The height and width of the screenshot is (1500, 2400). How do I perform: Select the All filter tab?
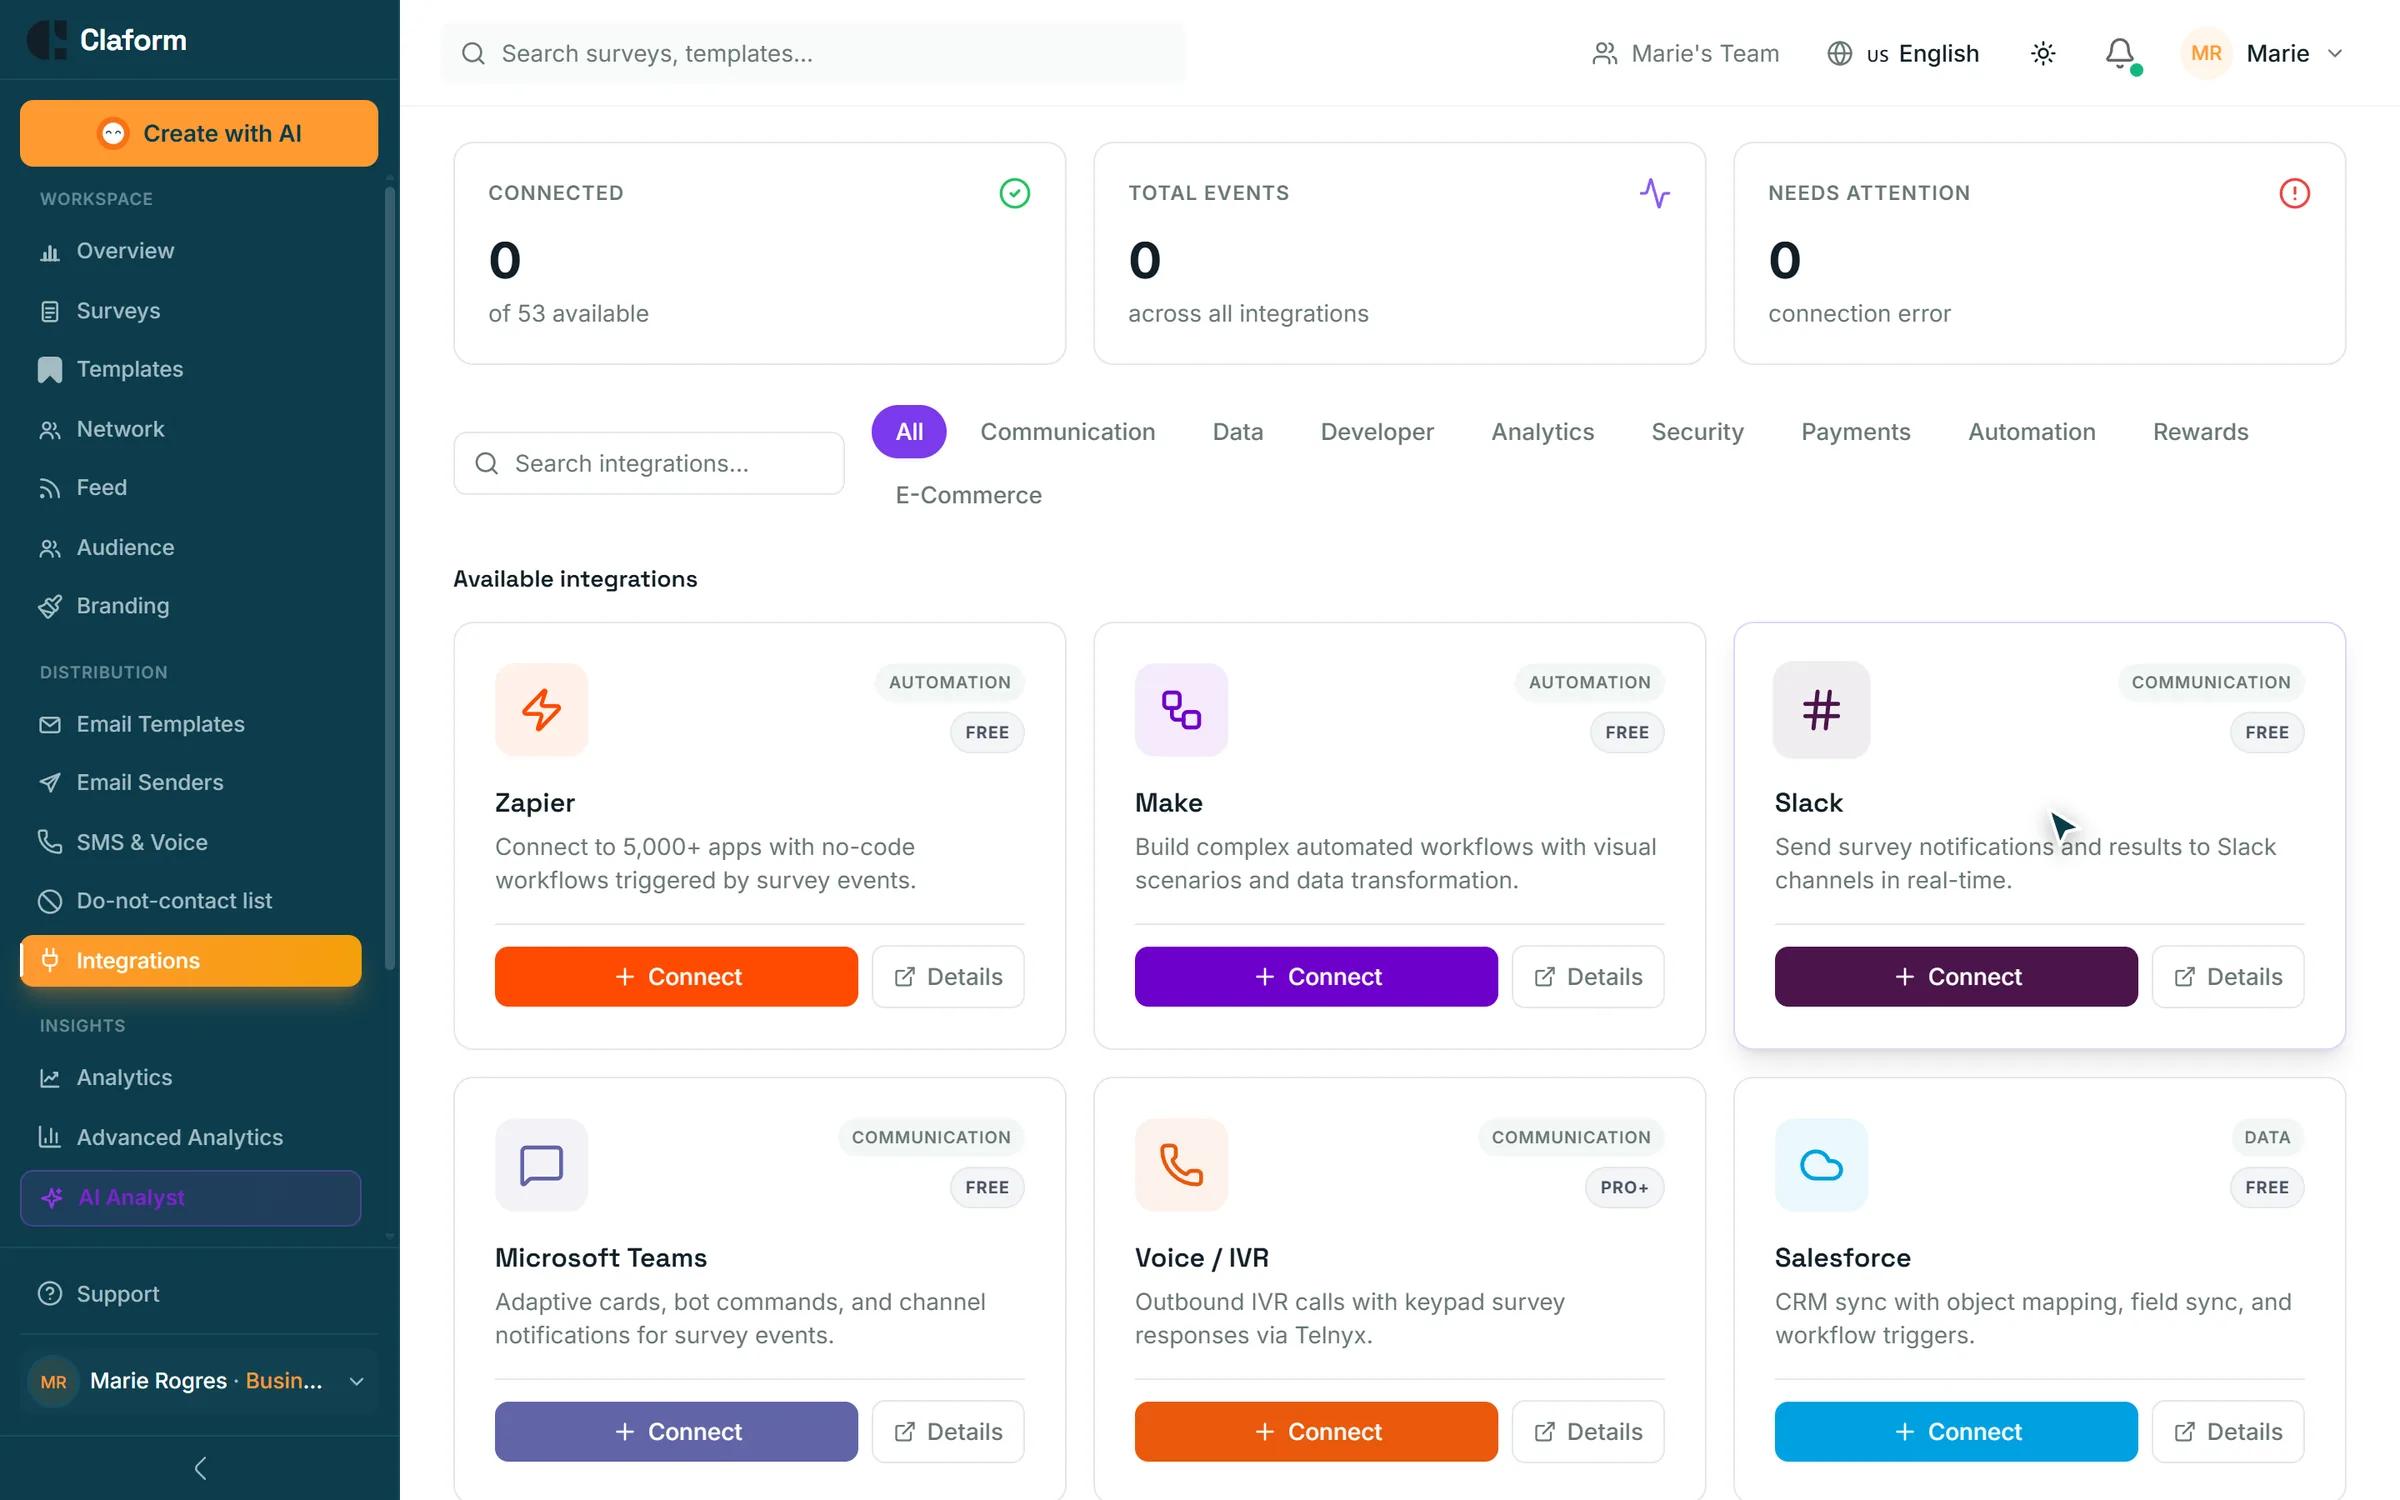[909, 432]
